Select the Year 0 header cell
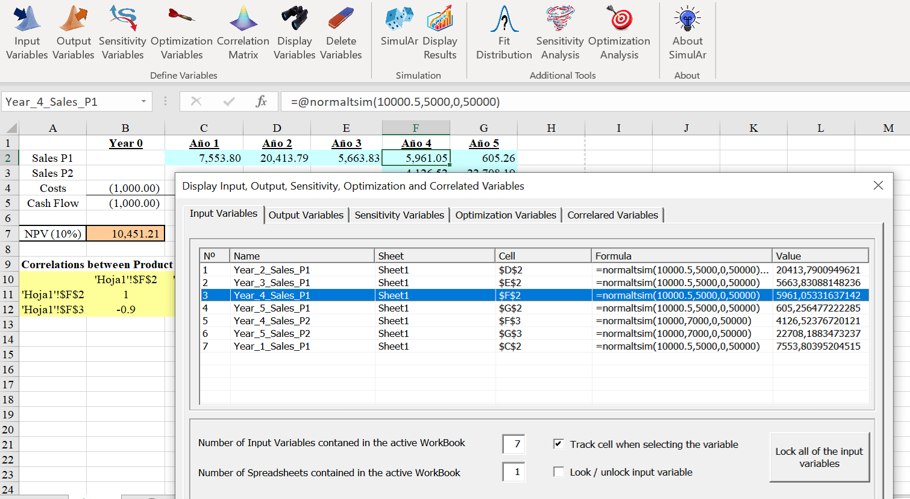 [125, 143]
